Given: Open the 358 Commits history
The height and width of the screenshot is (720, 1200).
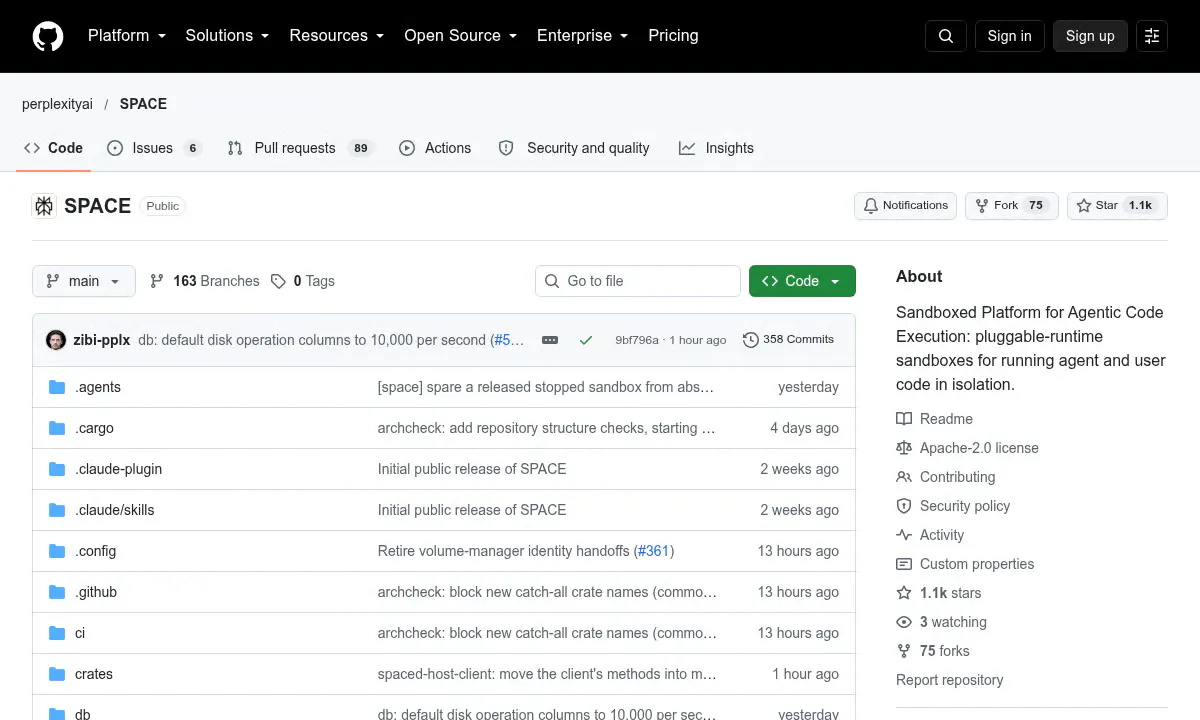Looking at the screenshot, I should tap(788, 340).
